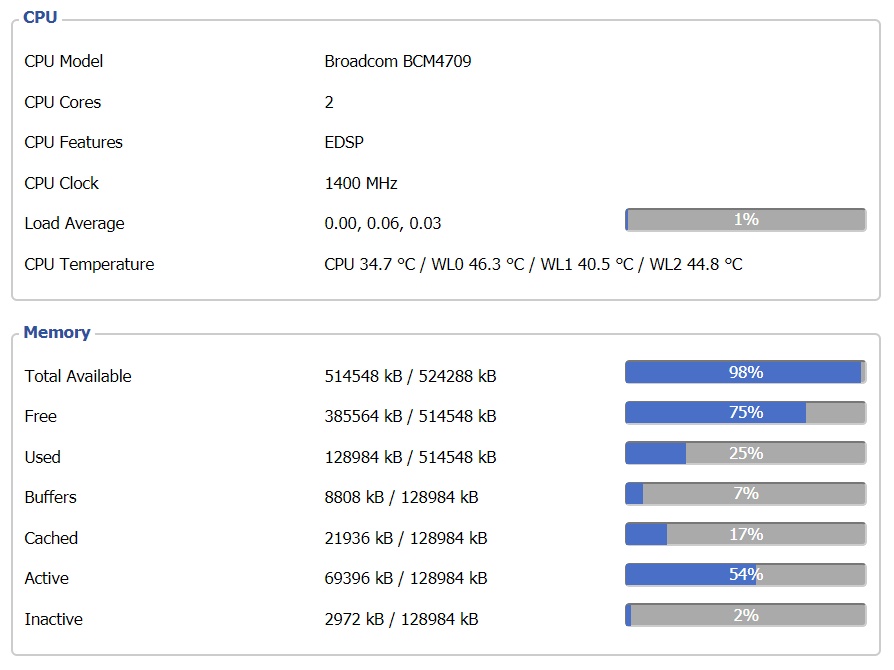Click the Active memory 54% bar
Screen dimensions: 894x670
(746, 574)
